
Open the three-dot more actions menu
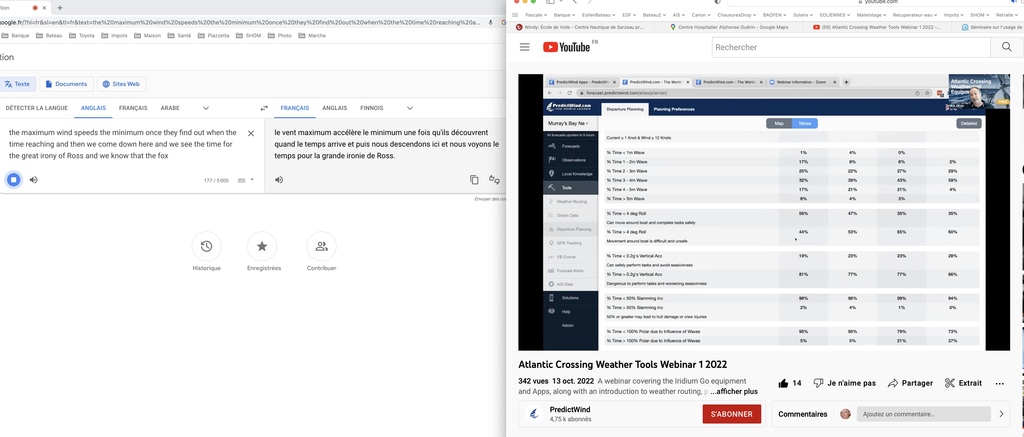pyautogui.click(x=999, y=383)
